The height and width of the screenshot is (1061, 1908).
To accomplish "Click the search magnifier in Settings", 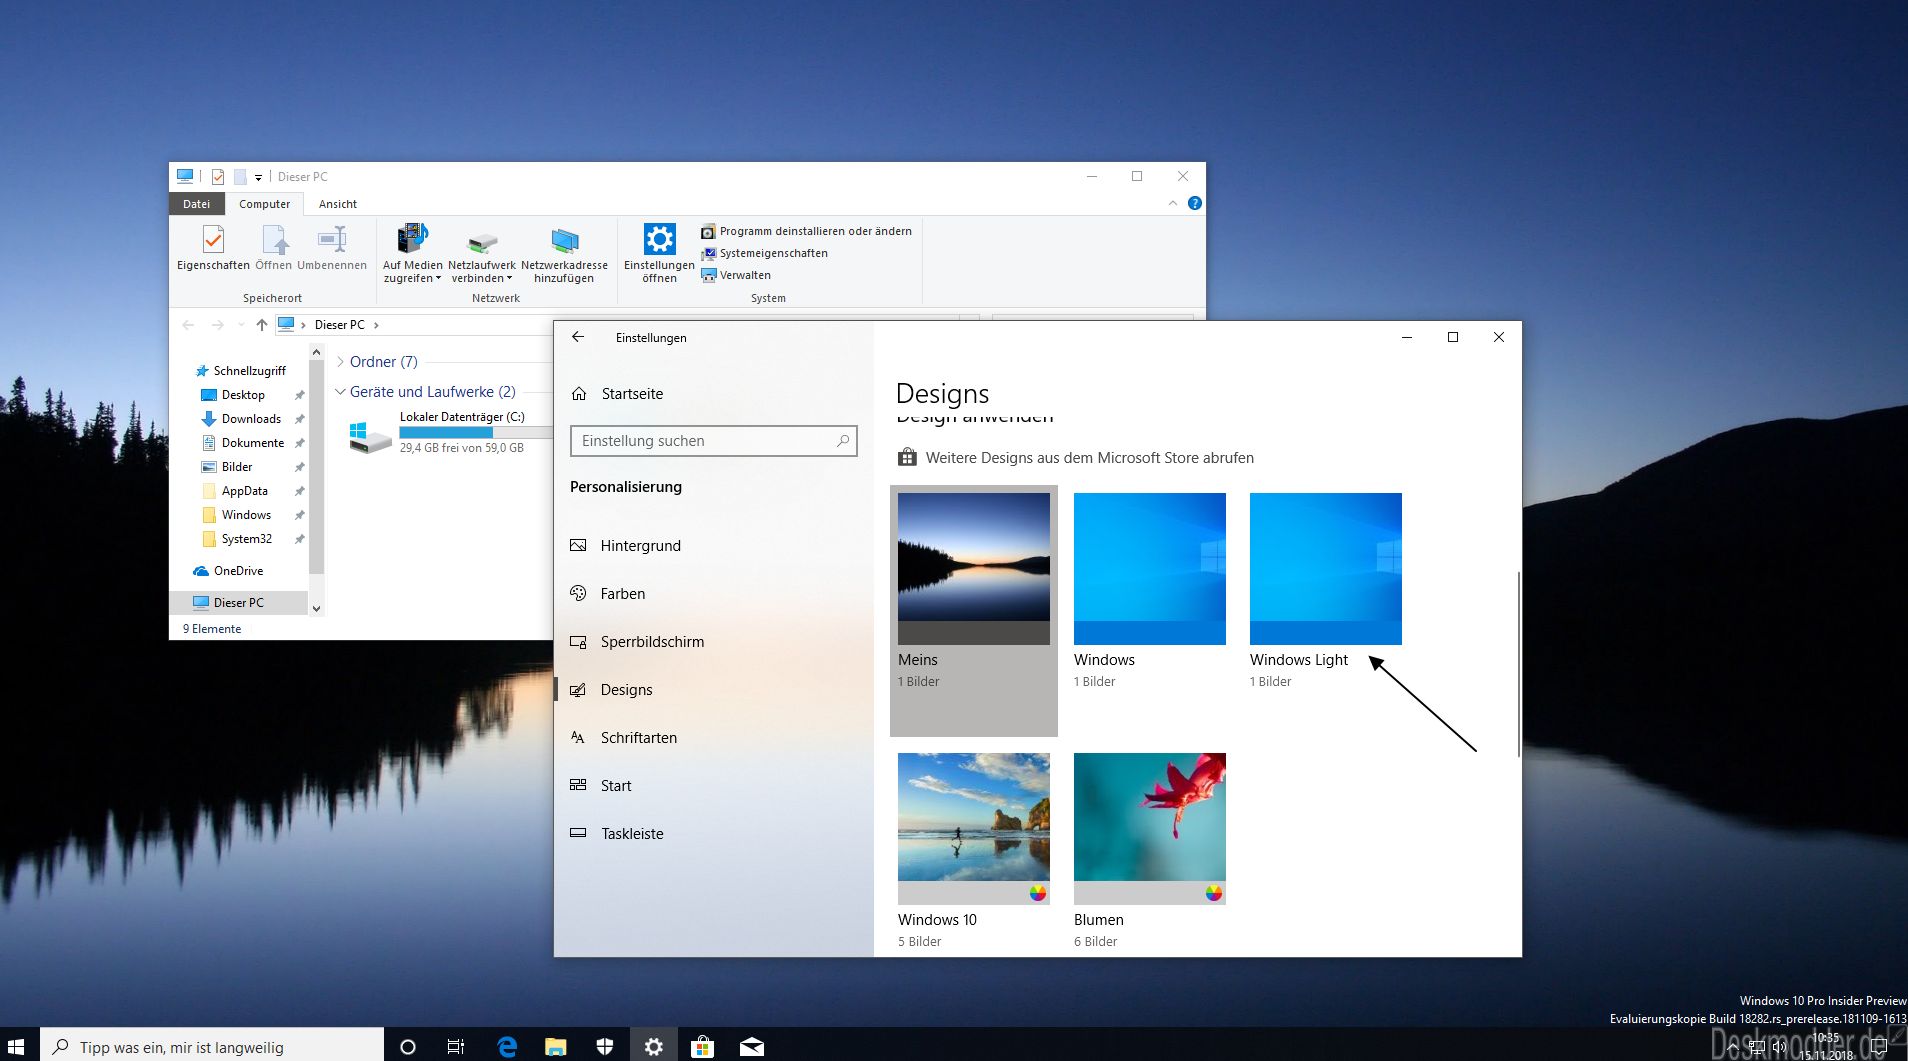I will coord(843,441).
